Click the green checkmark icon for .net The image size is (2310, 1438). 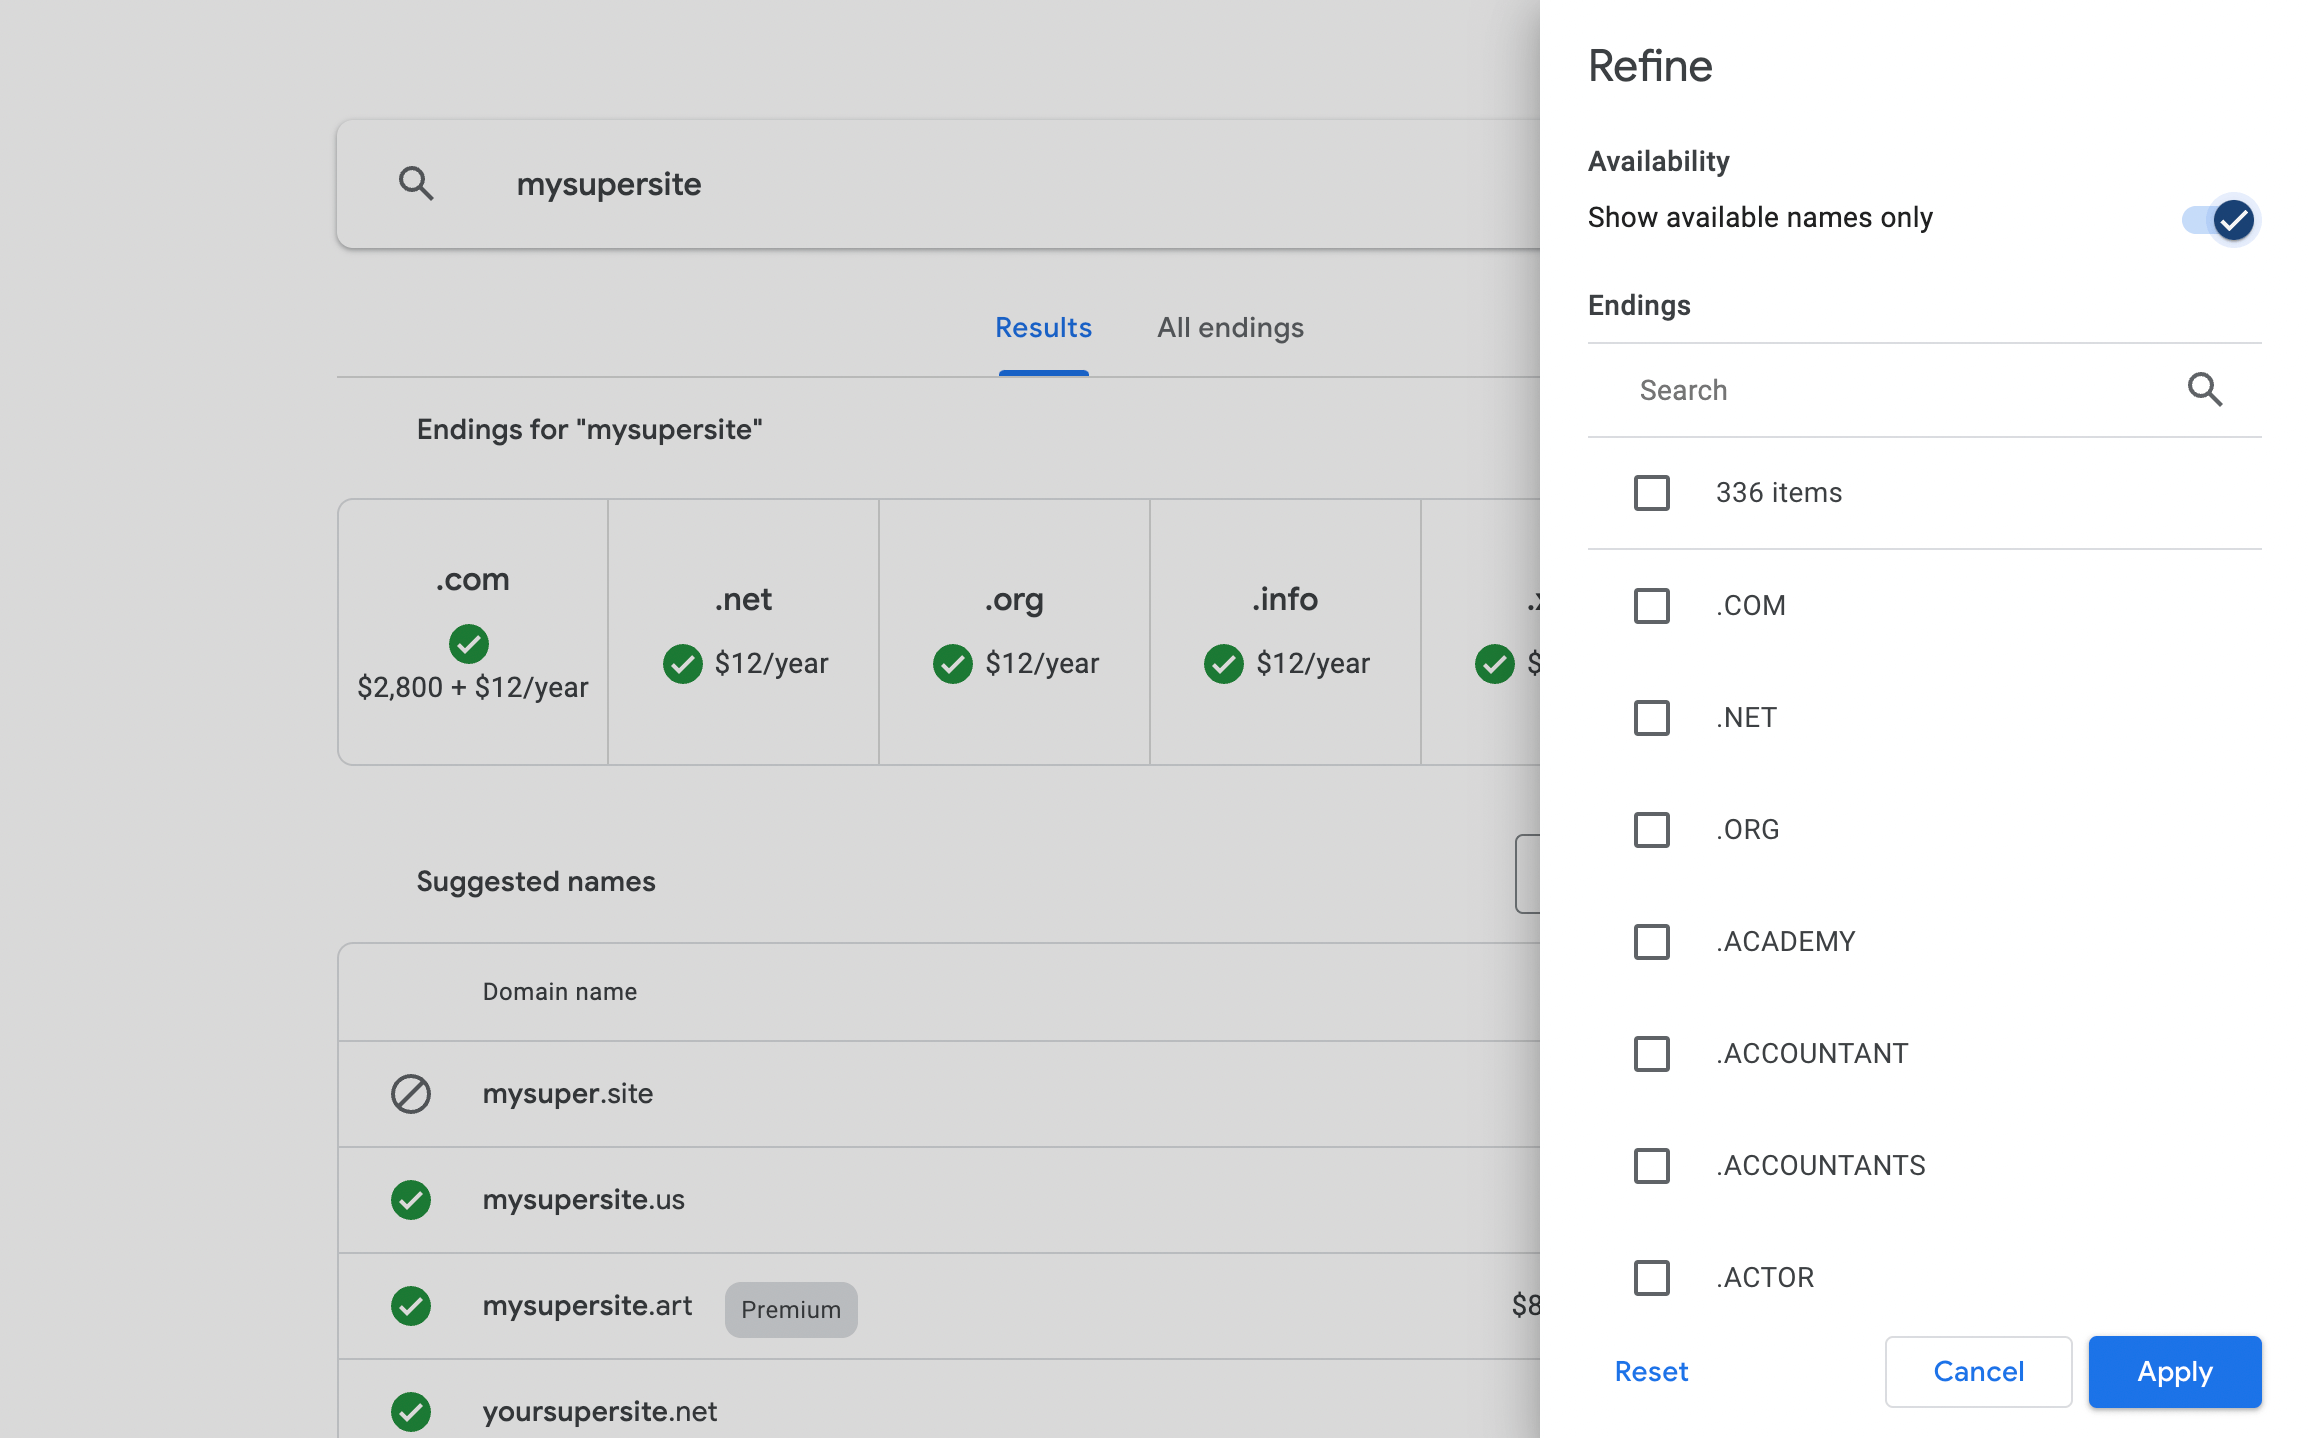pos(682,664)
